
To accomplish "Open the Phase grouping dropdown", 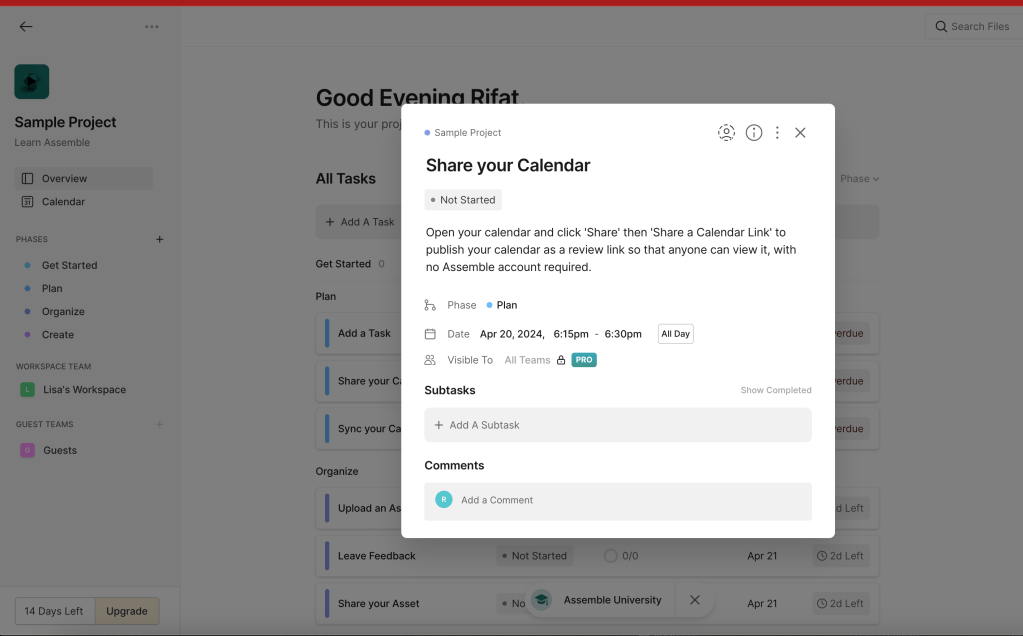I will 859,179.
